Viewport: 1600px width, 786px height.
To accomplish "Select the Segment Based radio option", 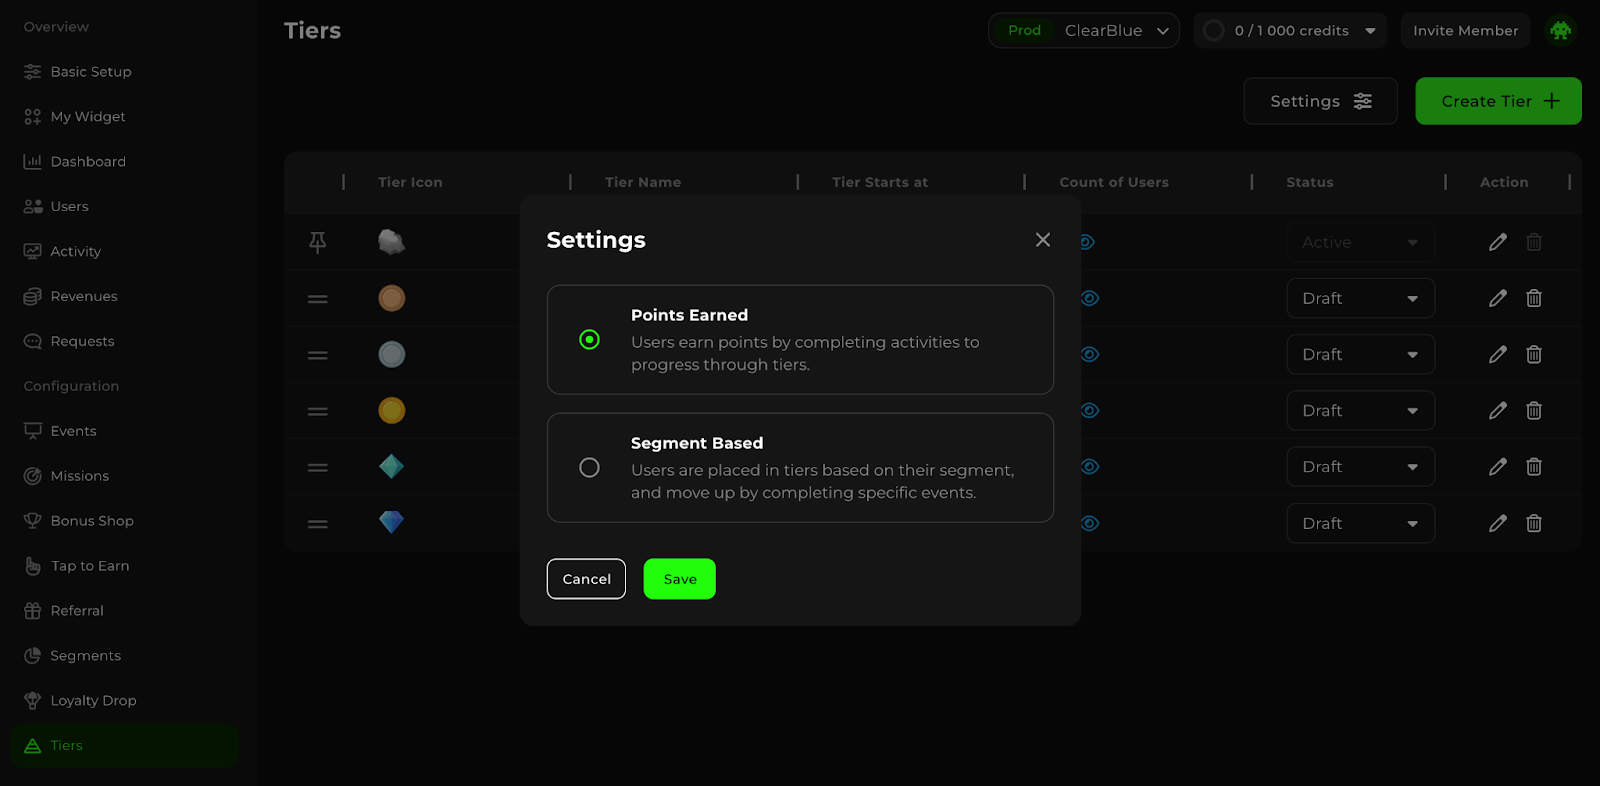I will pyautogui.click(x=590, y=468).
